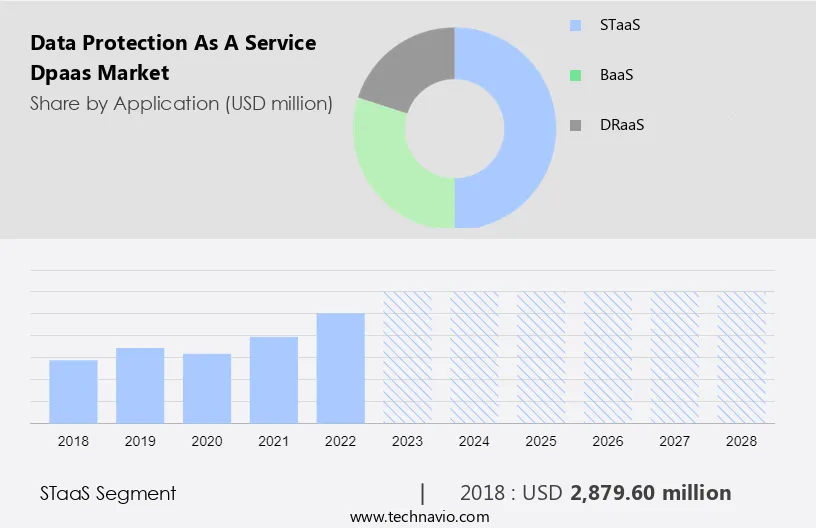Select the DRaaS legend label

[622, 125]
